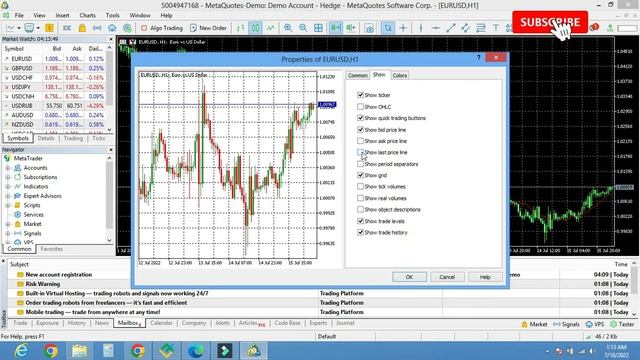Select candlestick chart type icon

(x=256, y=28)
